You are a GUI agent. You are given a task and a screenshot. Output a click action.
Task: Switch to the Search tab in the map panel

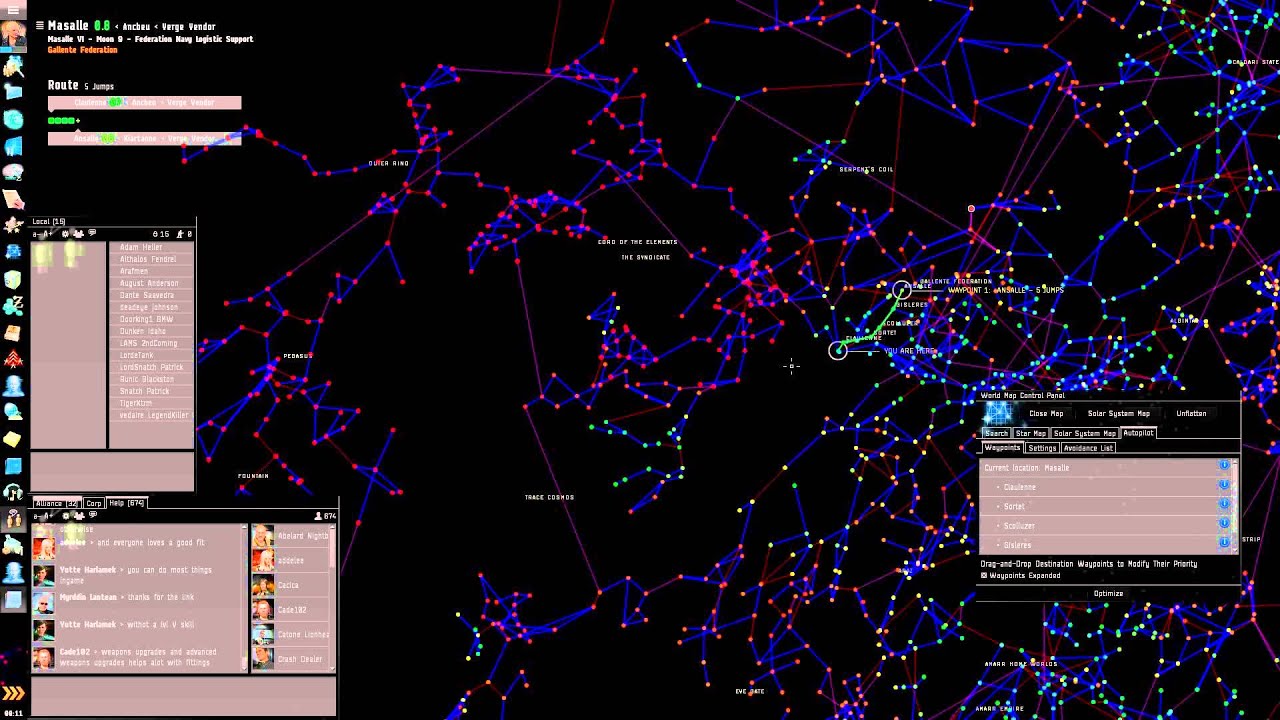[997, 433]
